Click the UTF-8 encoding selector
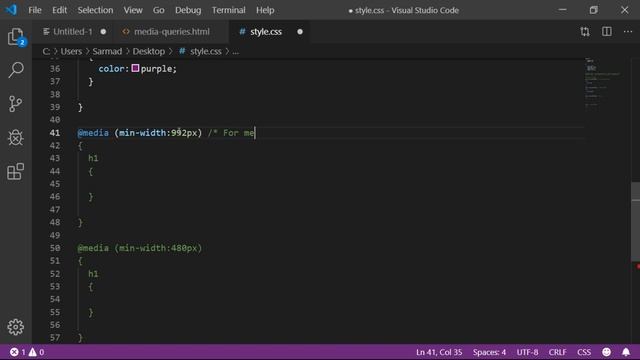The image size is (640, 360). 527,352
